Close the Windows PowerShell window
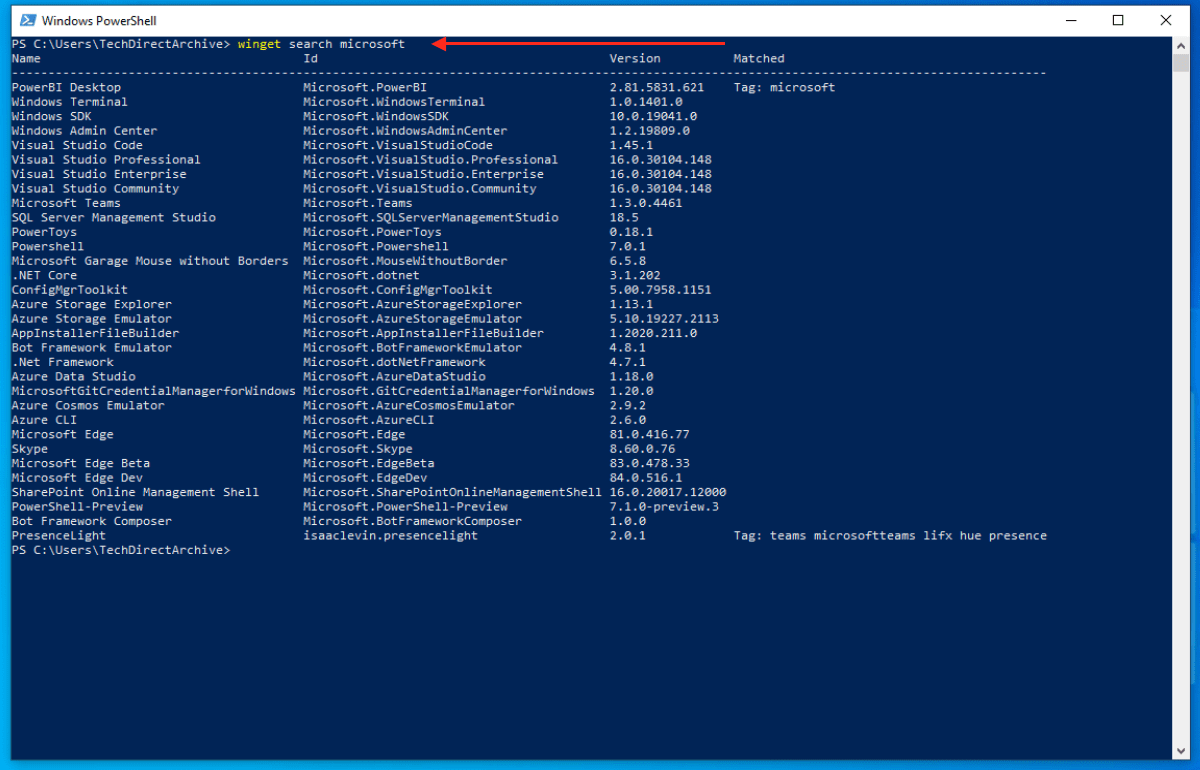Screen dimensions: 1200x770 click(1165, 20)
